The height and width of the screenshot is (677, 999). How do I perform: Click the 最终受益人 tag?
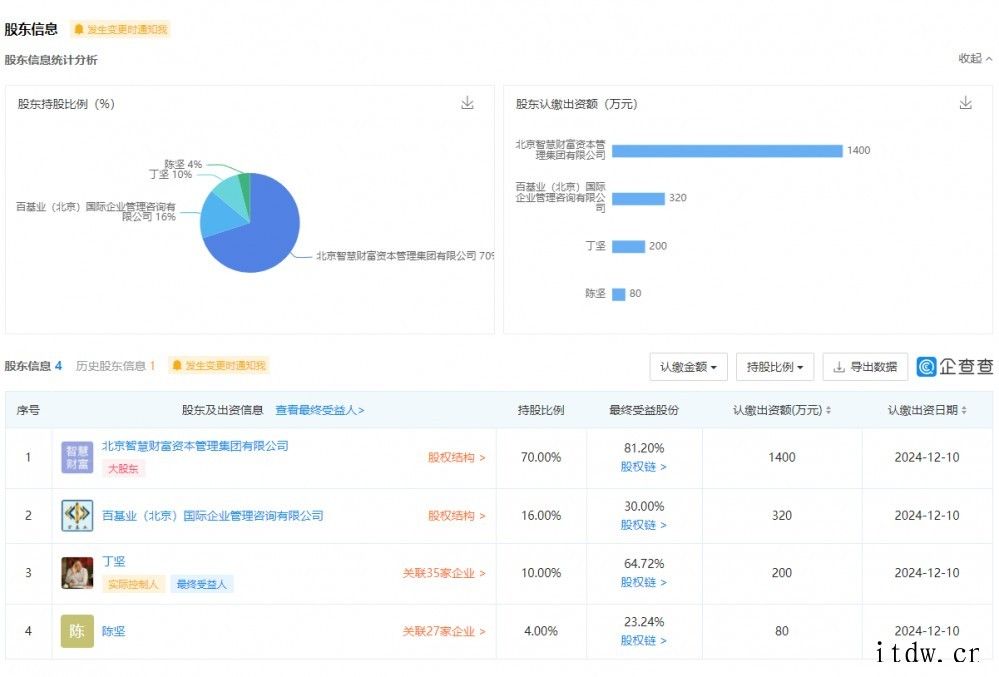201,584
